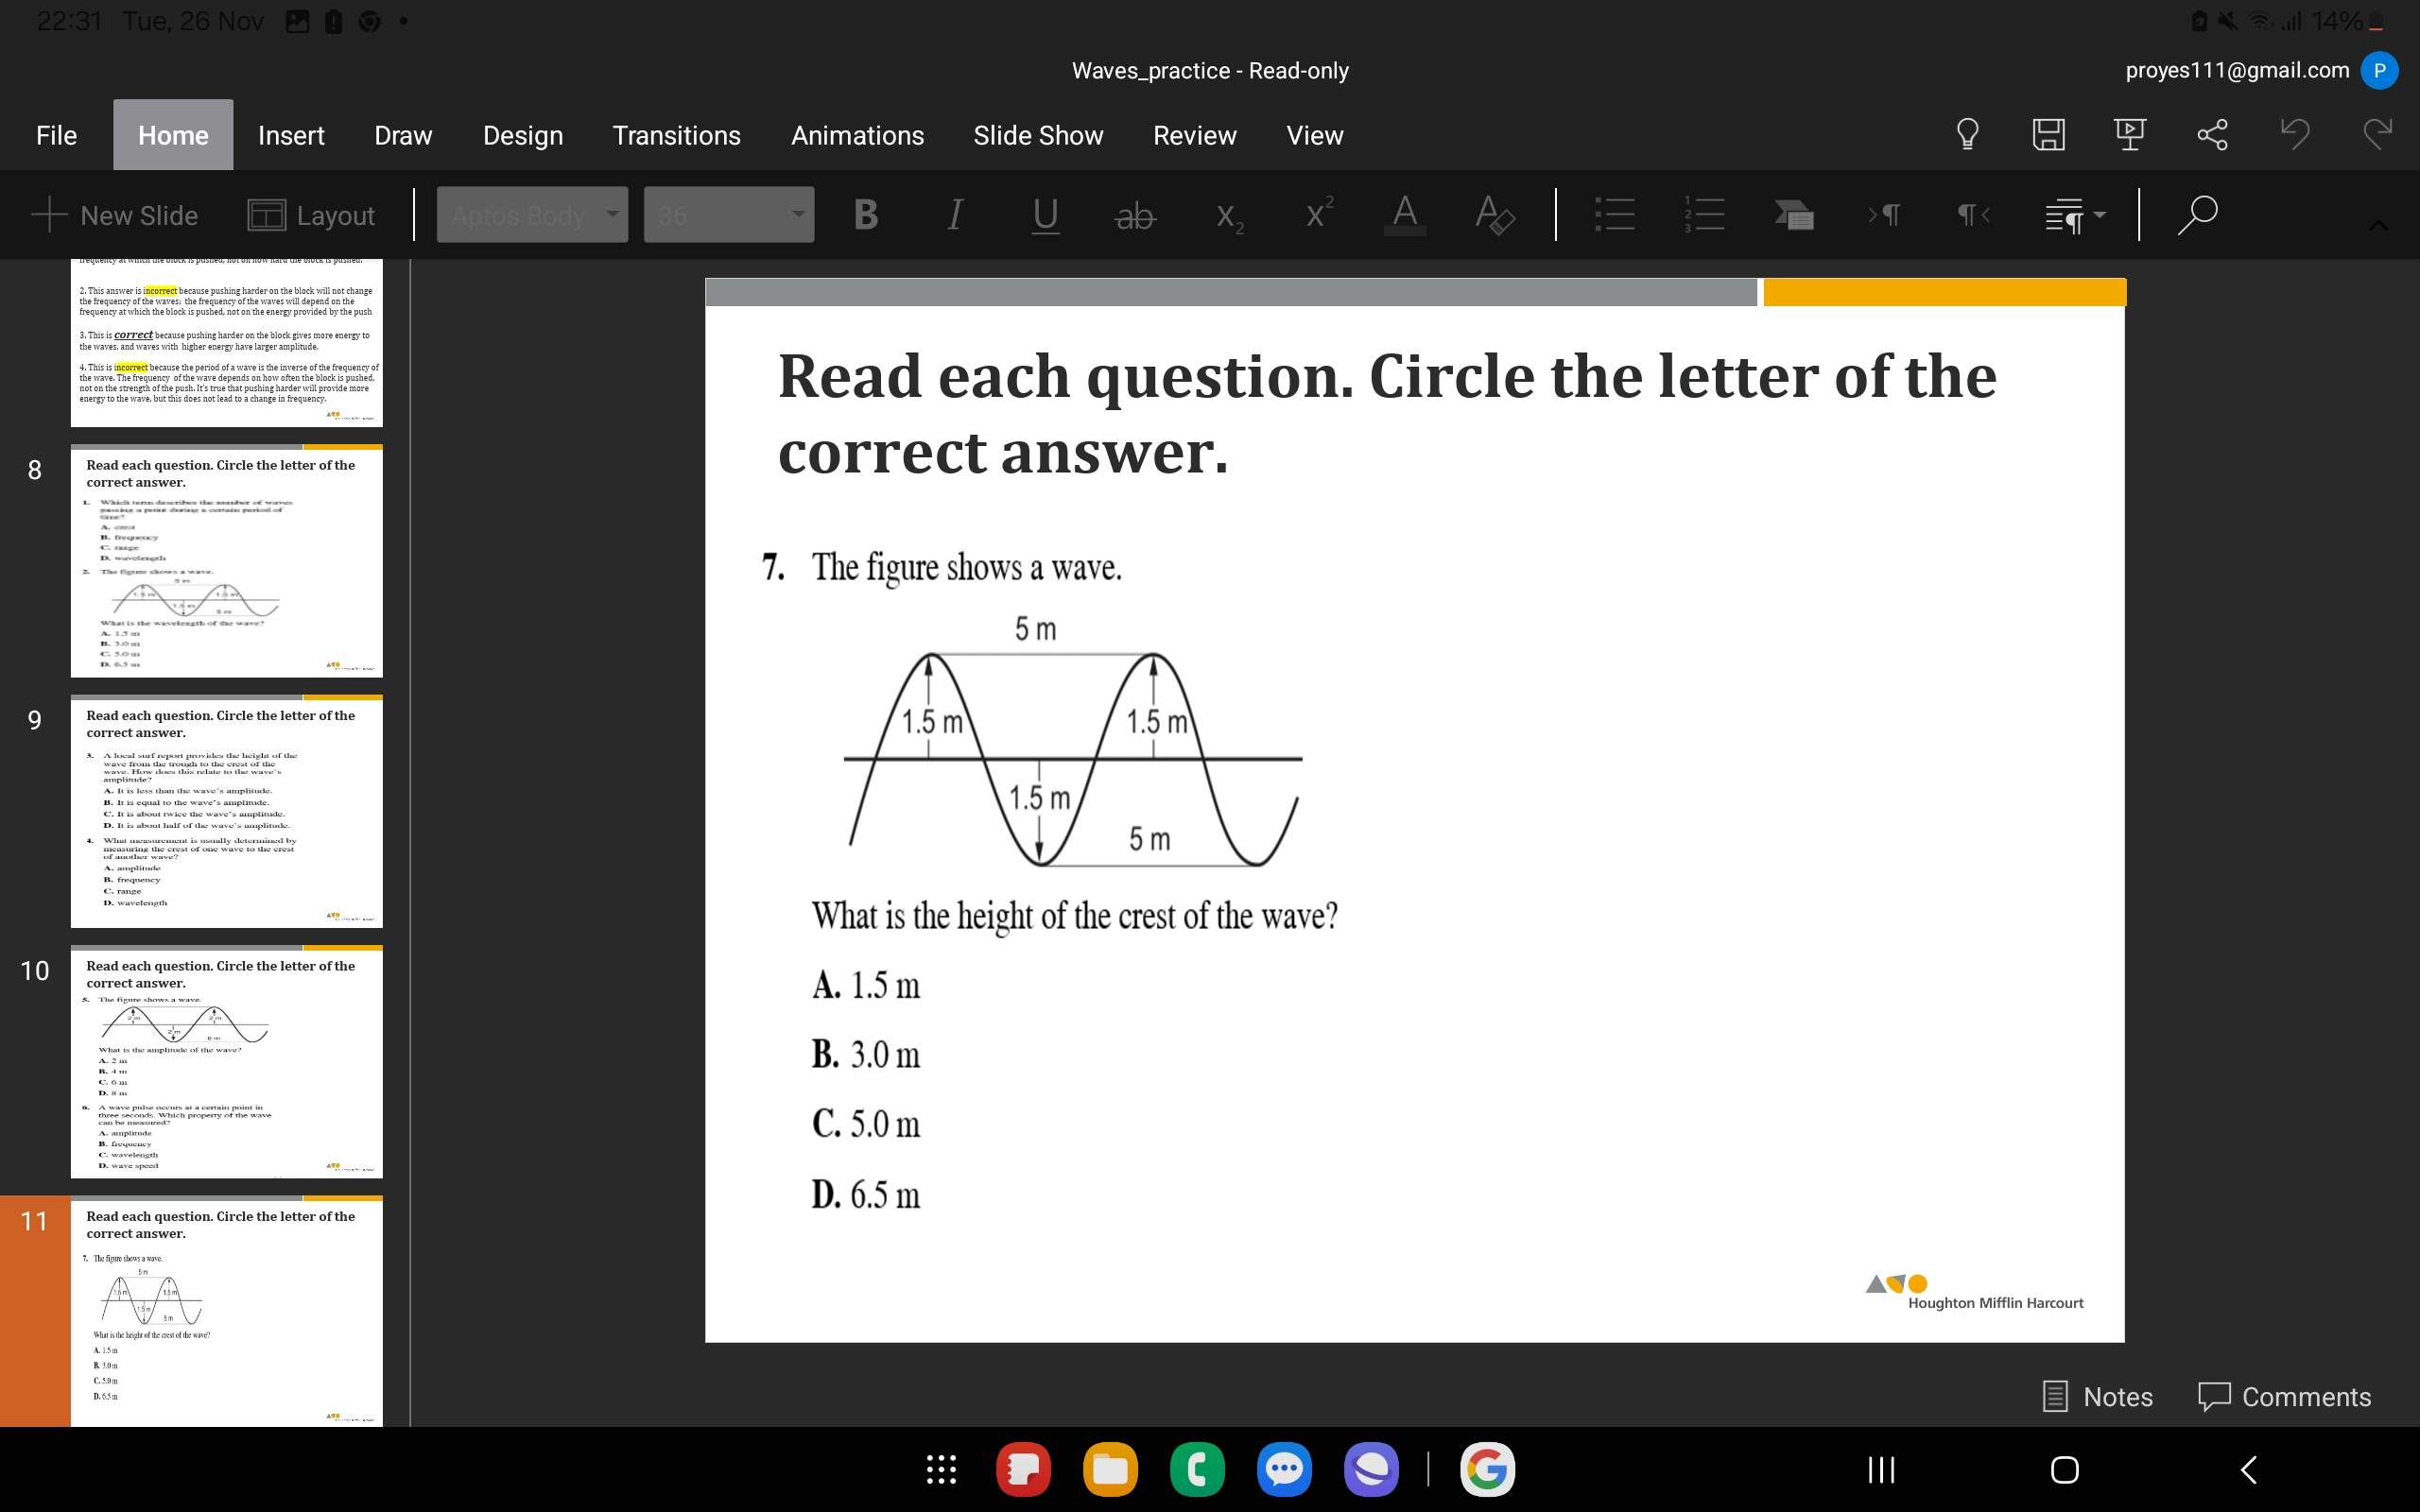Switch to the Draw tab
Viewport: 2420px width, 1512px height.
pyautogui.click(x=403, y=135)
